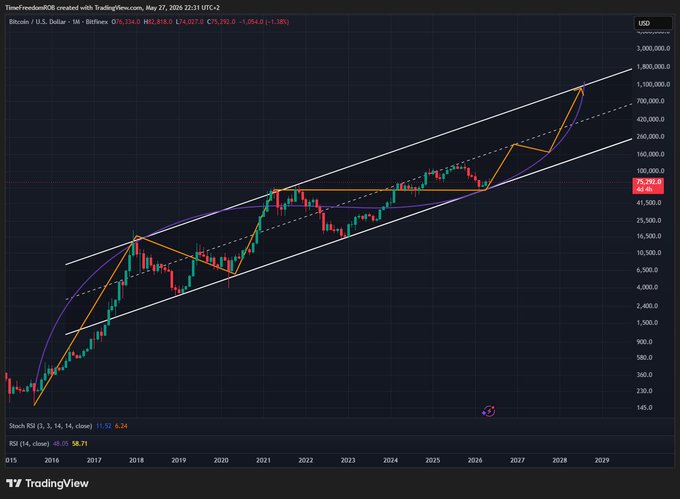Viewport: 680px width, 499px height.
Task: Click the high value H82,818.0
Action: click(x=158, y=22)
